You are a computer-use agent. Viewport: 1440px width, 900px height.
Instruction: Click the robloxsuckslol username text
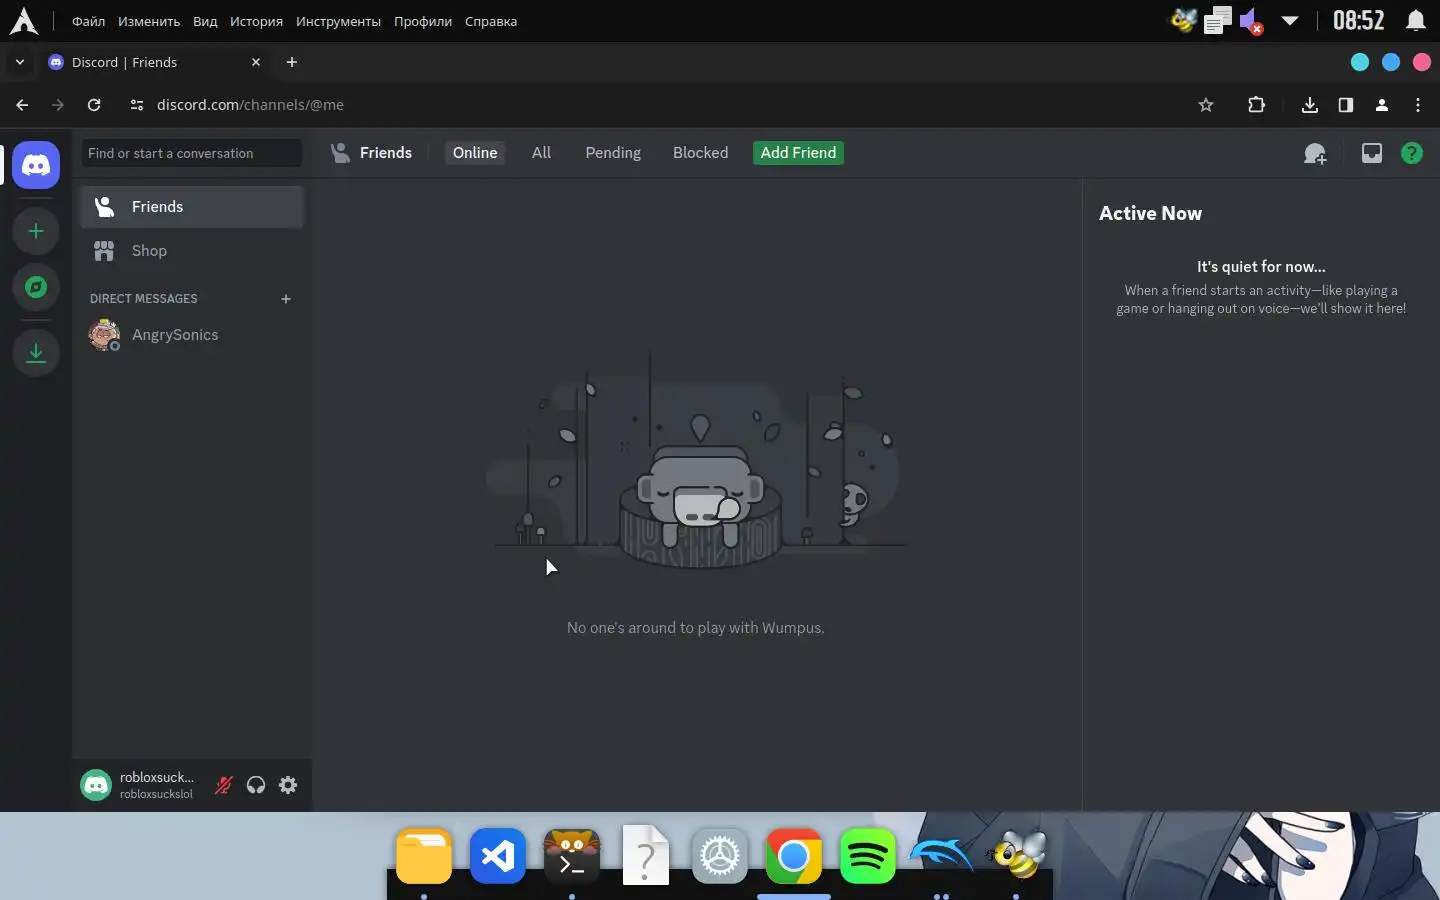pyautogui.click(x=156, y=794)
